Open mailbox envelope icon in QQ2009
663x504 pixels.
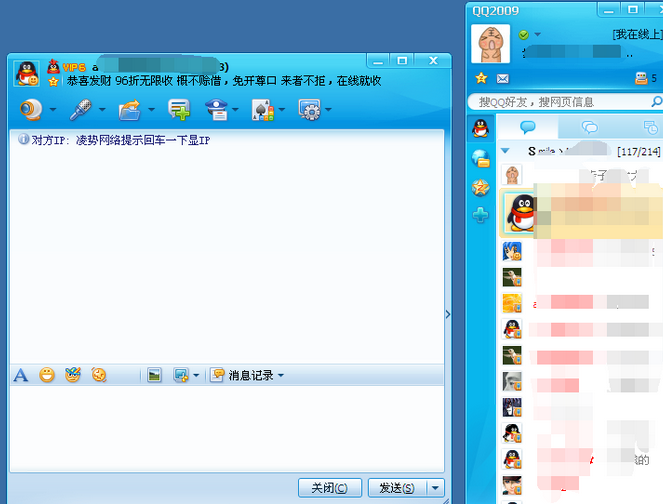point(503,79)
